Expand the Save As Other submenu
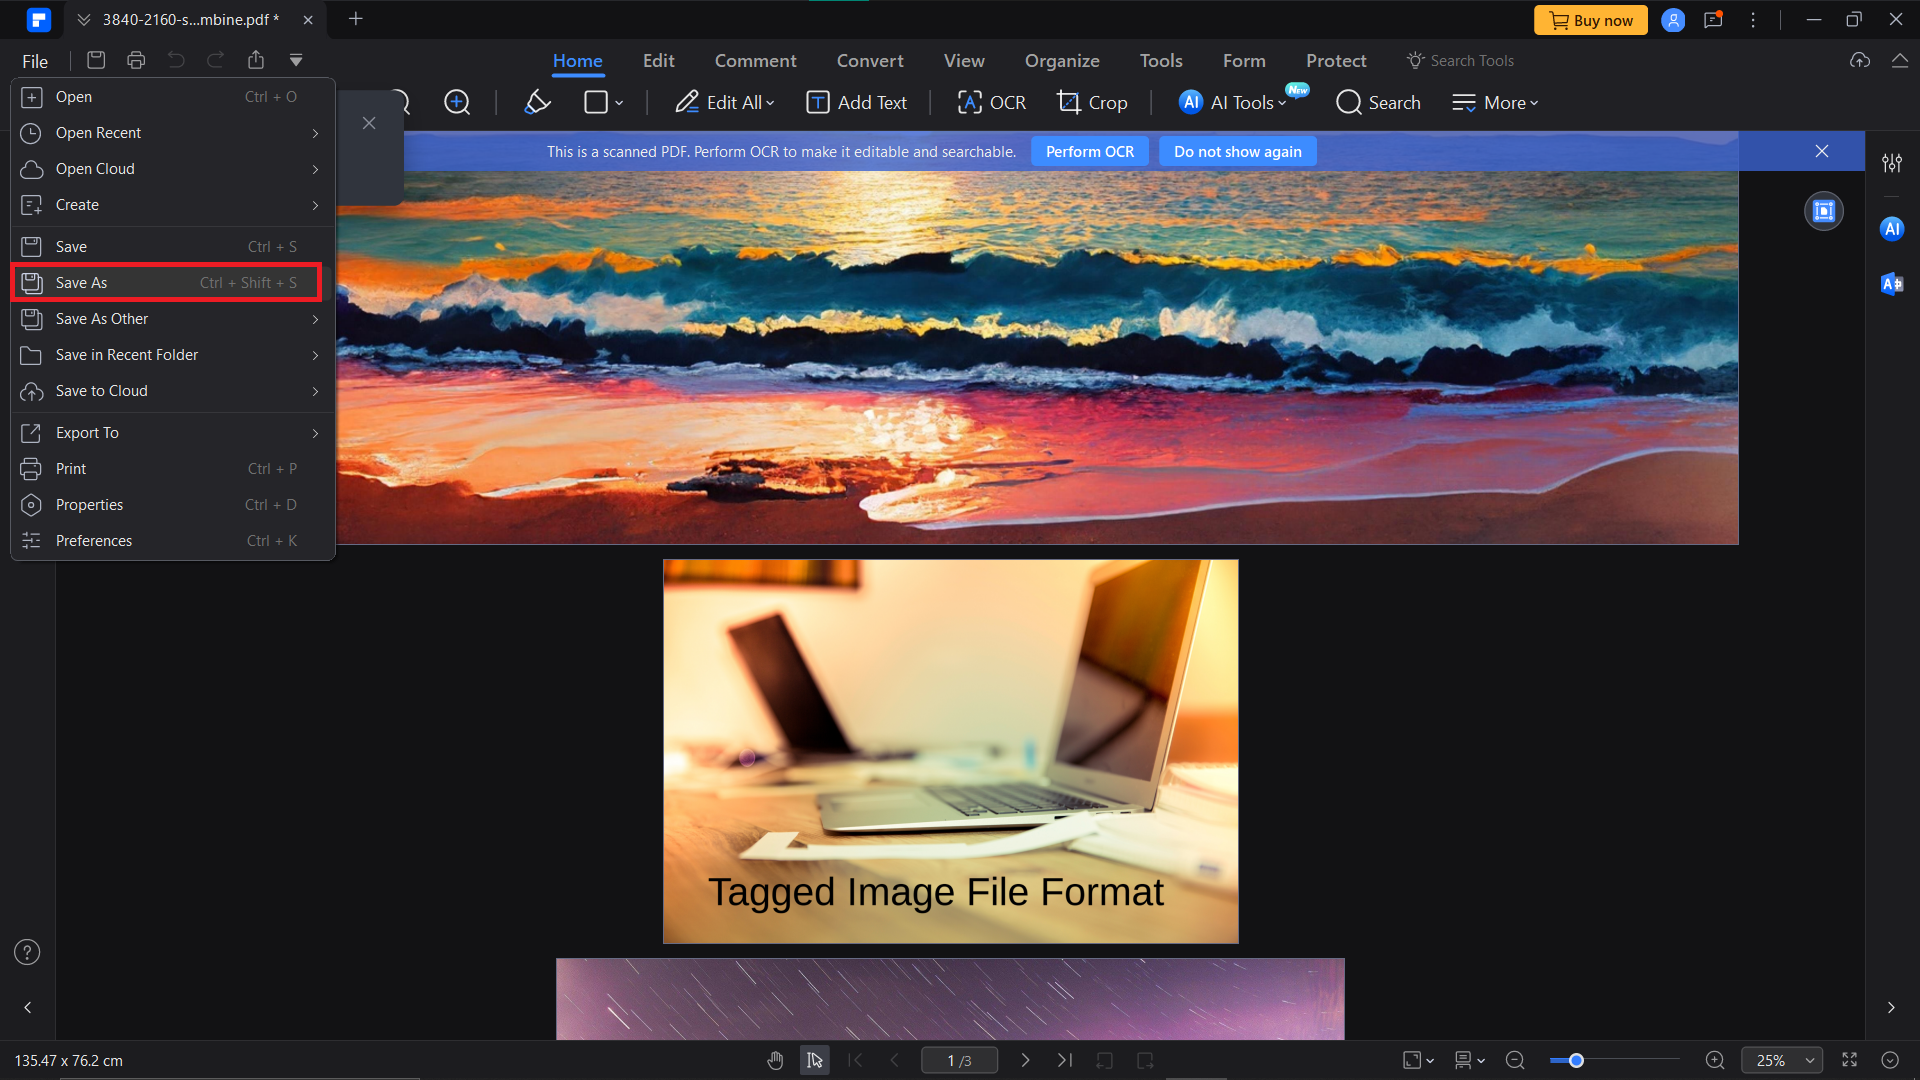The width and height of the screenshot is (1920, 1080). 316,318
